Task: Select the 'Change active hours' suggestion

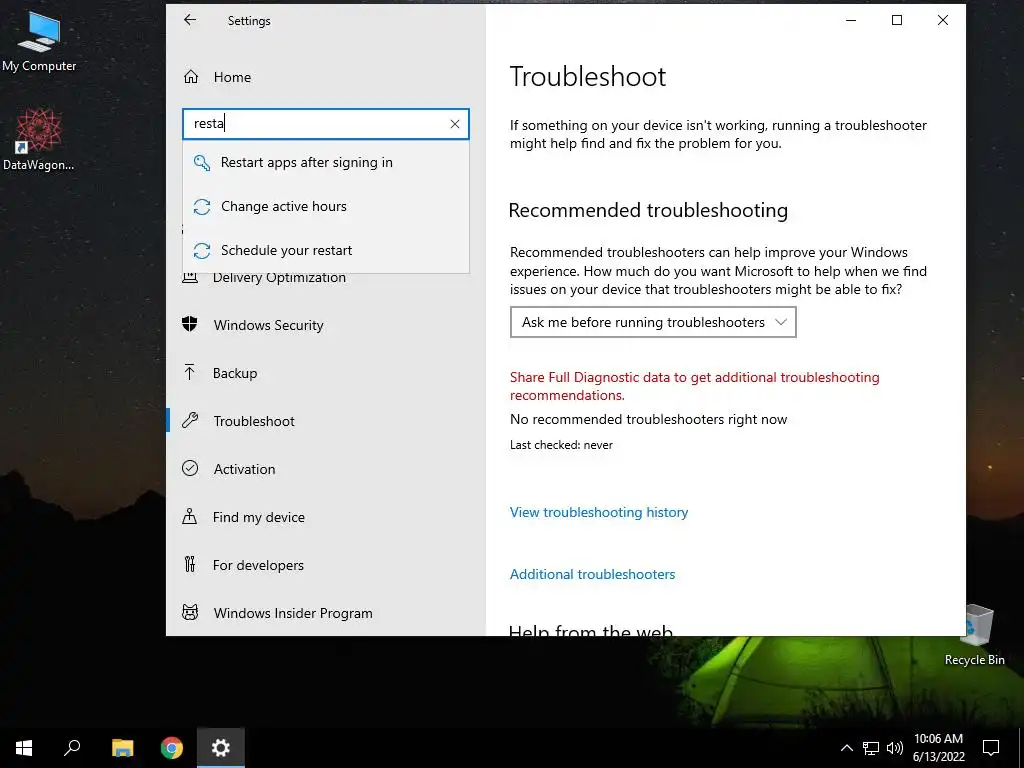Action: tap(326, 206)
